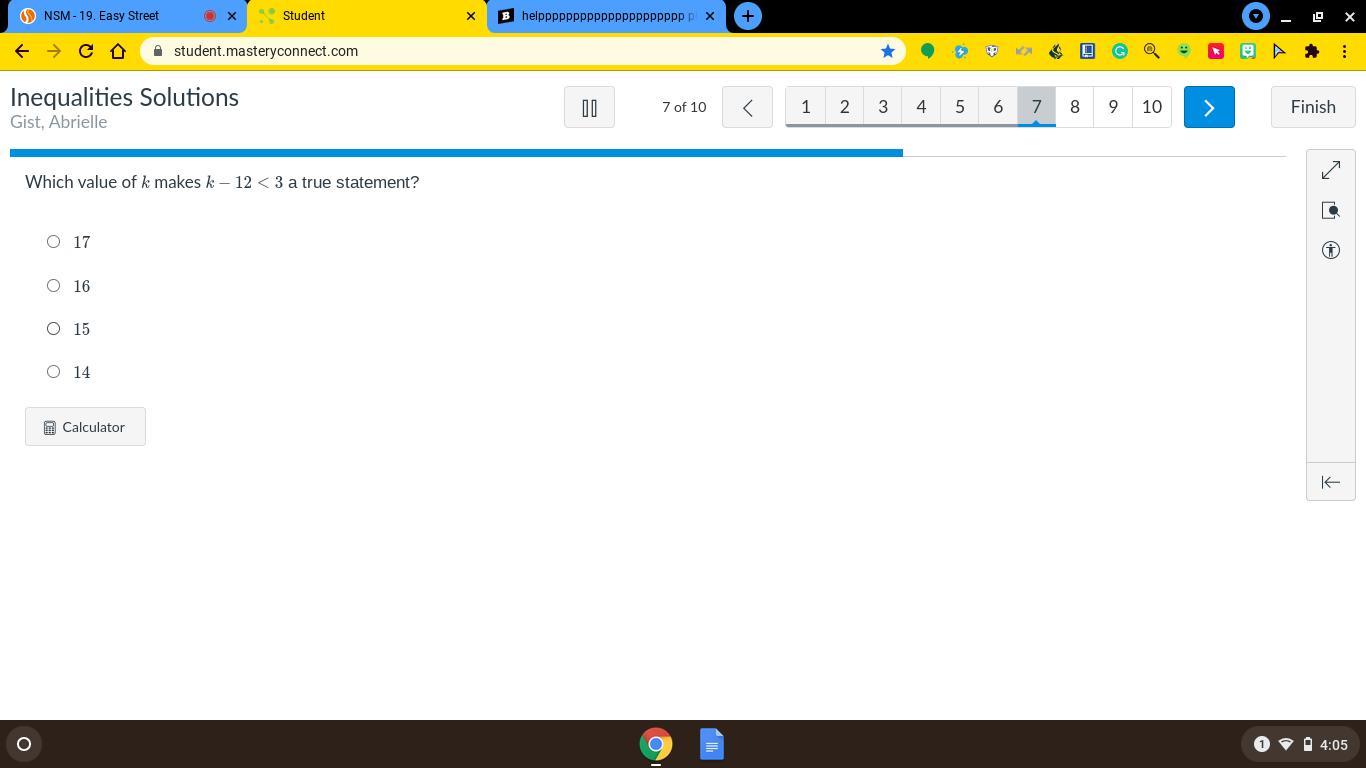Jump to question 10

point(1152,107)
